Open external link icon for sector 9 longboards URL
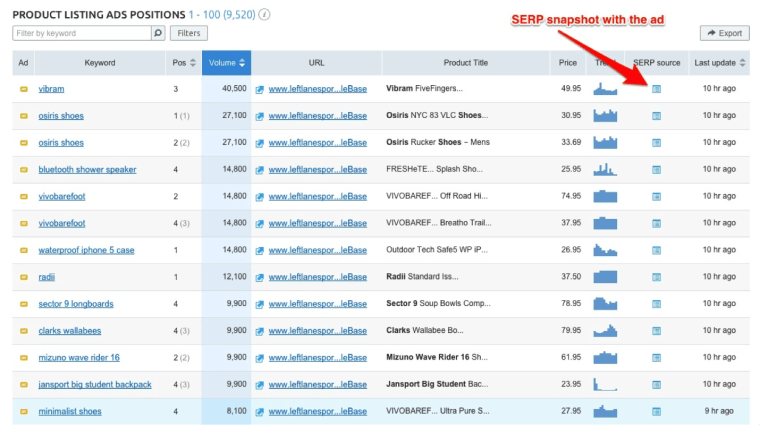 tap(260, 304)
